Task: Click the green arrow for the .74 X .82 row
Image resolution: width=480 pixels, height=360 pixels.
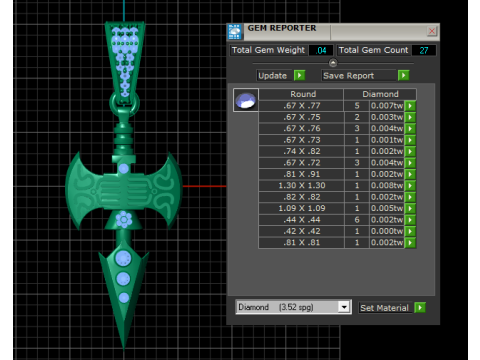Action: [410, 151]
